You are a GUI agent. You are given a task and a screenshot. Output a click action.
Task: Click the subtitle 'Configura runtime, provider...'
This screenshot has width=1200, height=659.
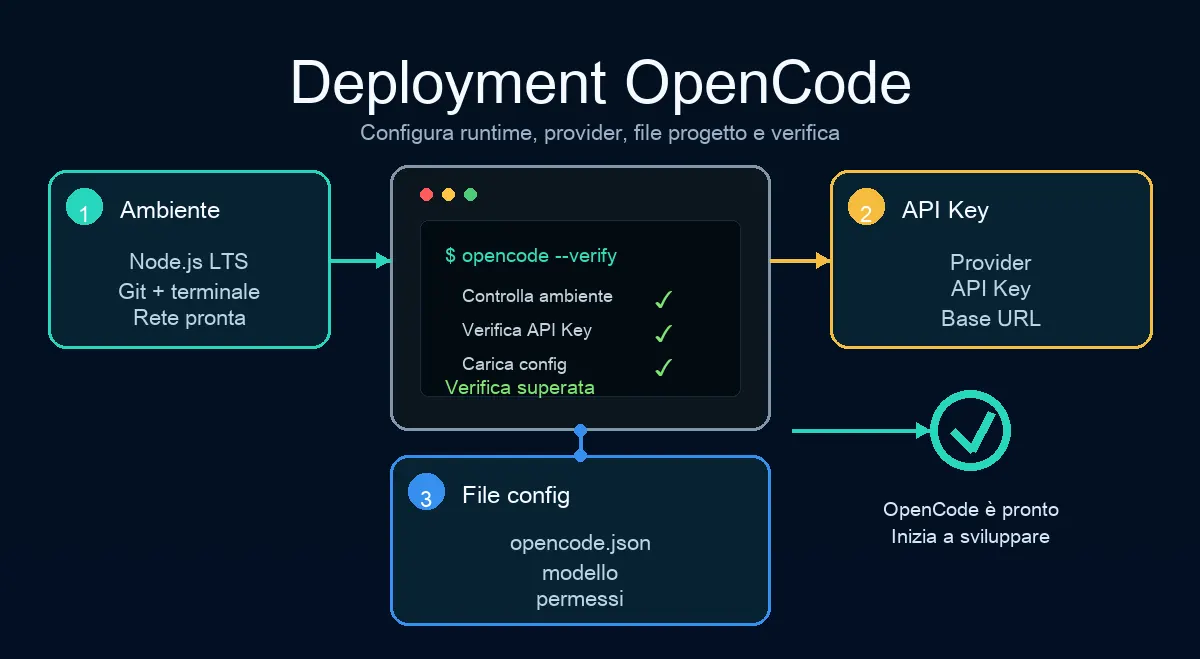coord(600,133)
